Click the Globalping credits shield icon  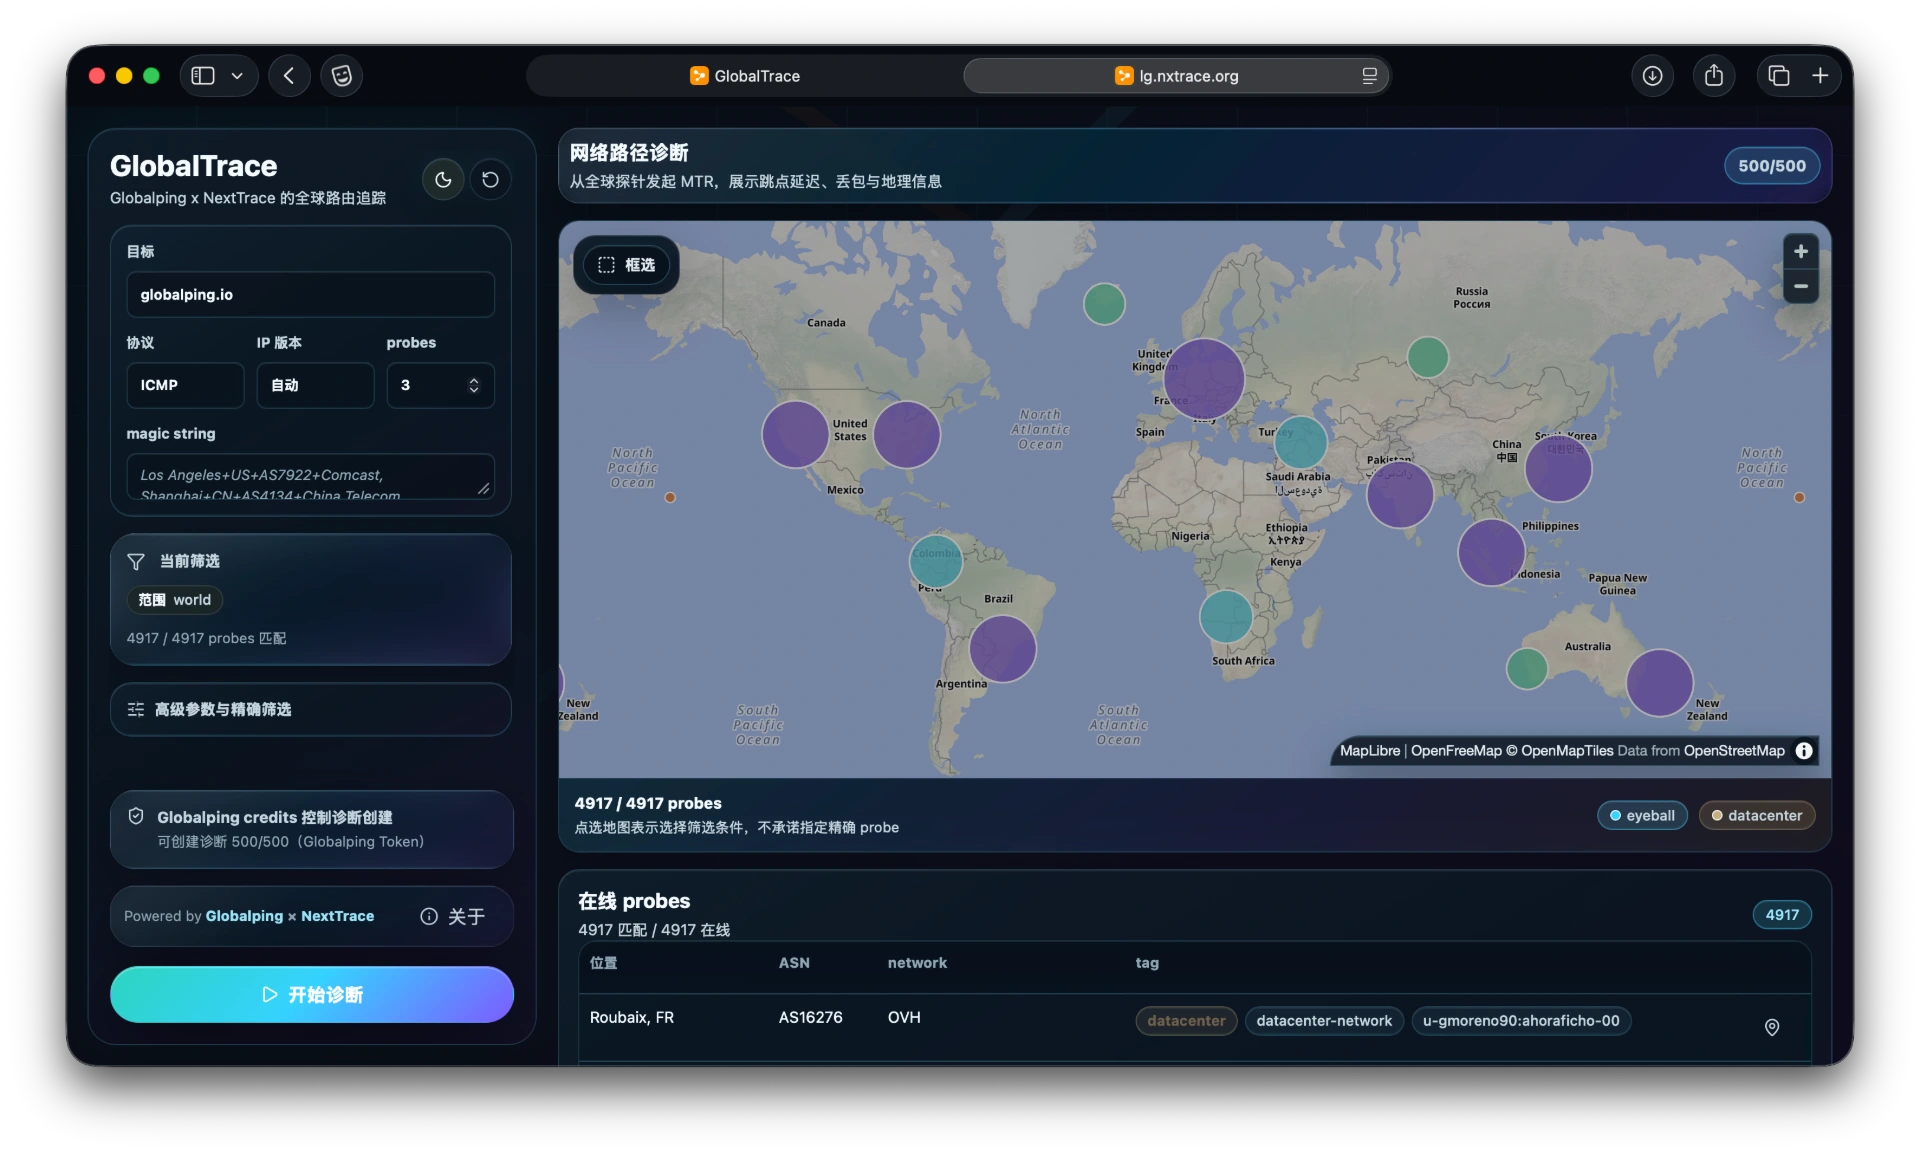click(x=136, y=817)
